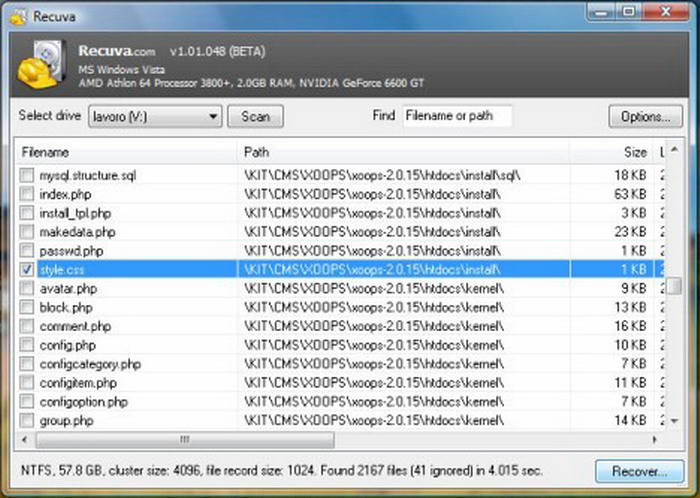Sort by the Filename column header
Image resolution: width=700 pixels, height=498 pixels.
pos(126,152)
